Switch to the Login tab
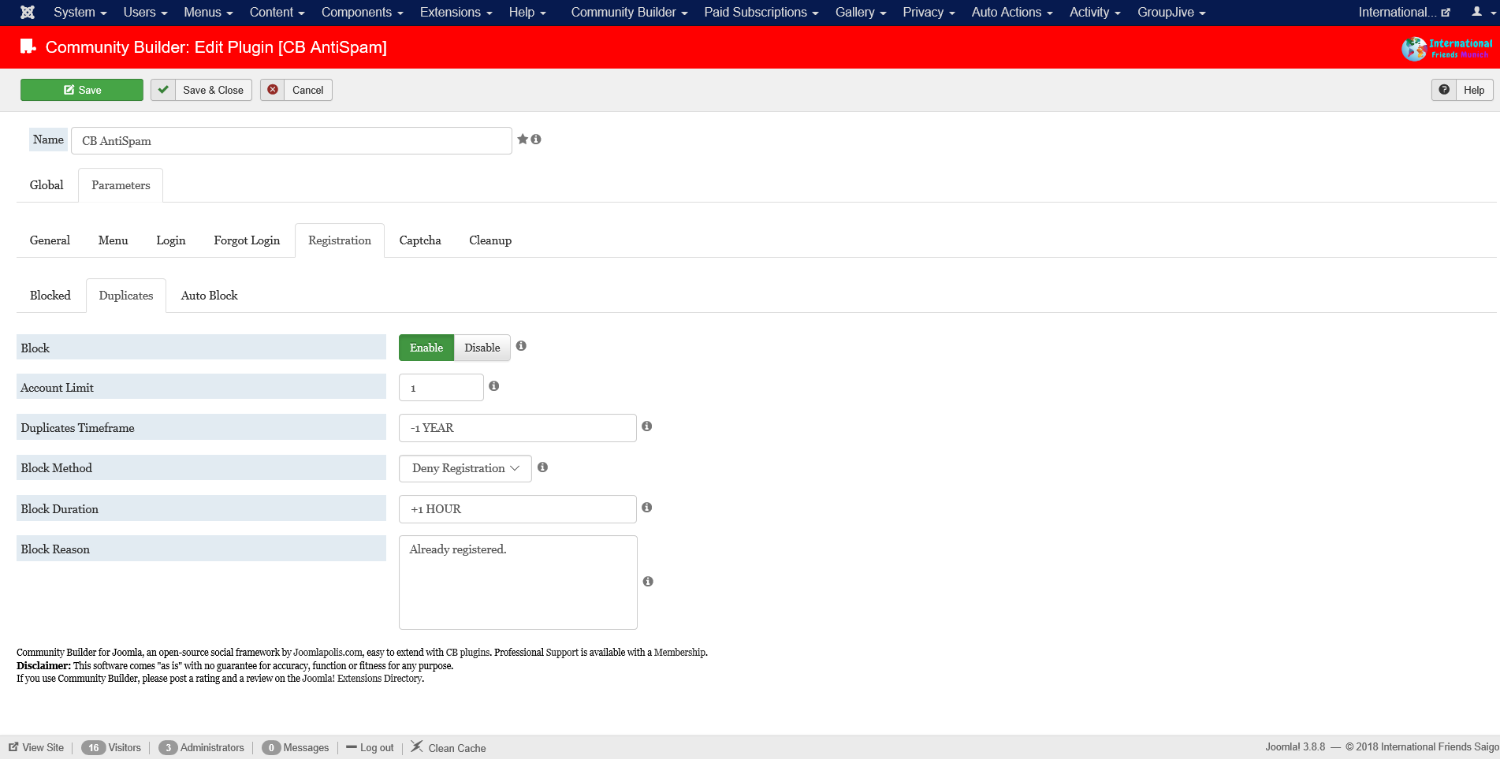Screen dimensions: 1500x759 (171, 240)
